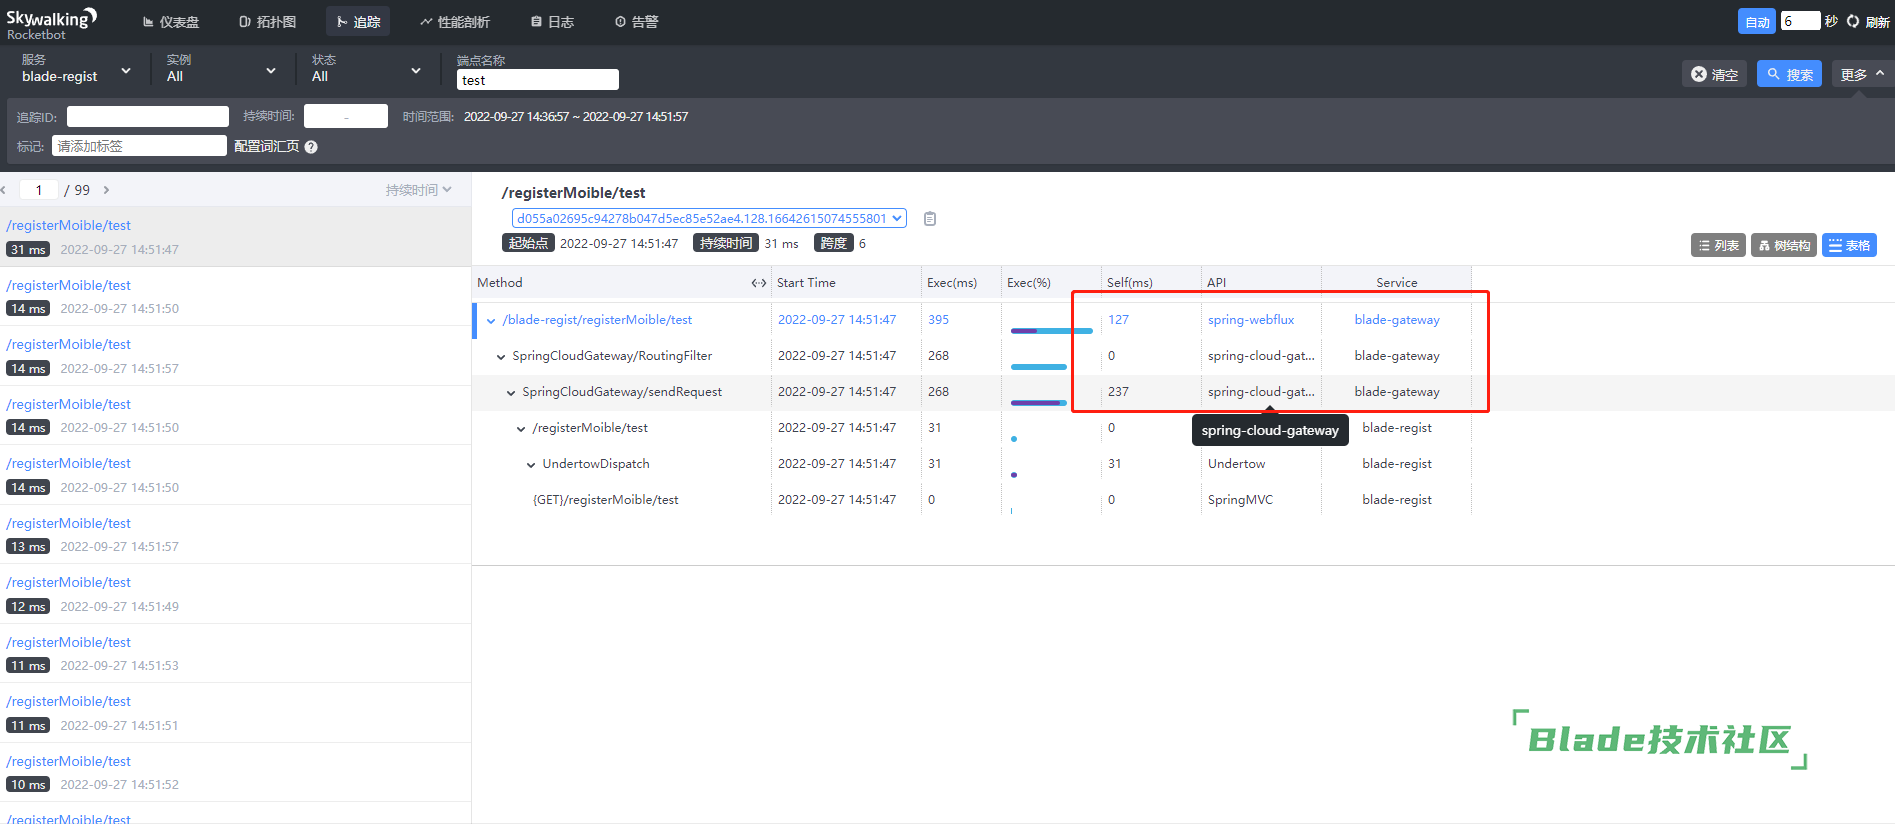Go to the next trace page arrow
This screenshot has width=1895, height=831.
coord(106,190)
